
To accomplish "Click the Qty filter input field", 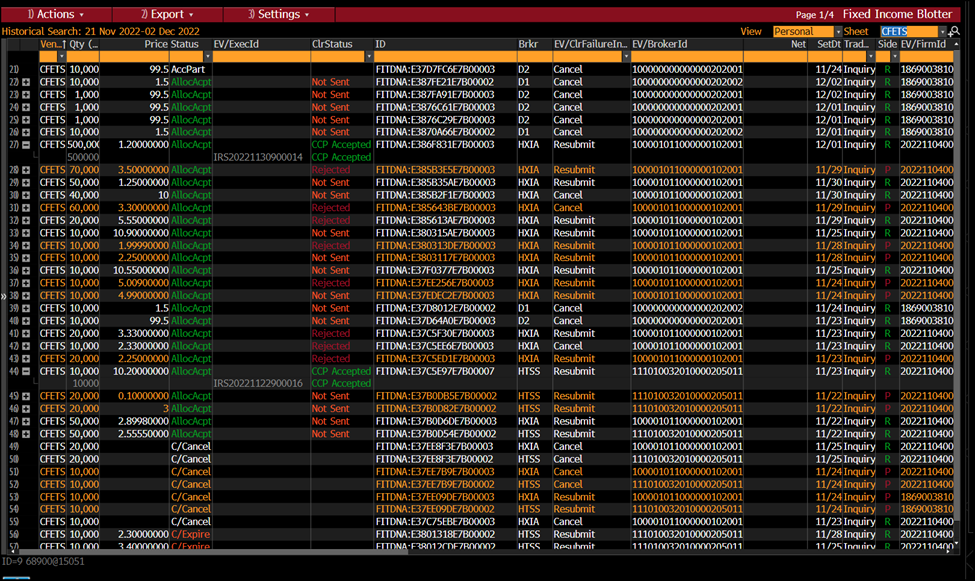I will (x=83, y=57).
